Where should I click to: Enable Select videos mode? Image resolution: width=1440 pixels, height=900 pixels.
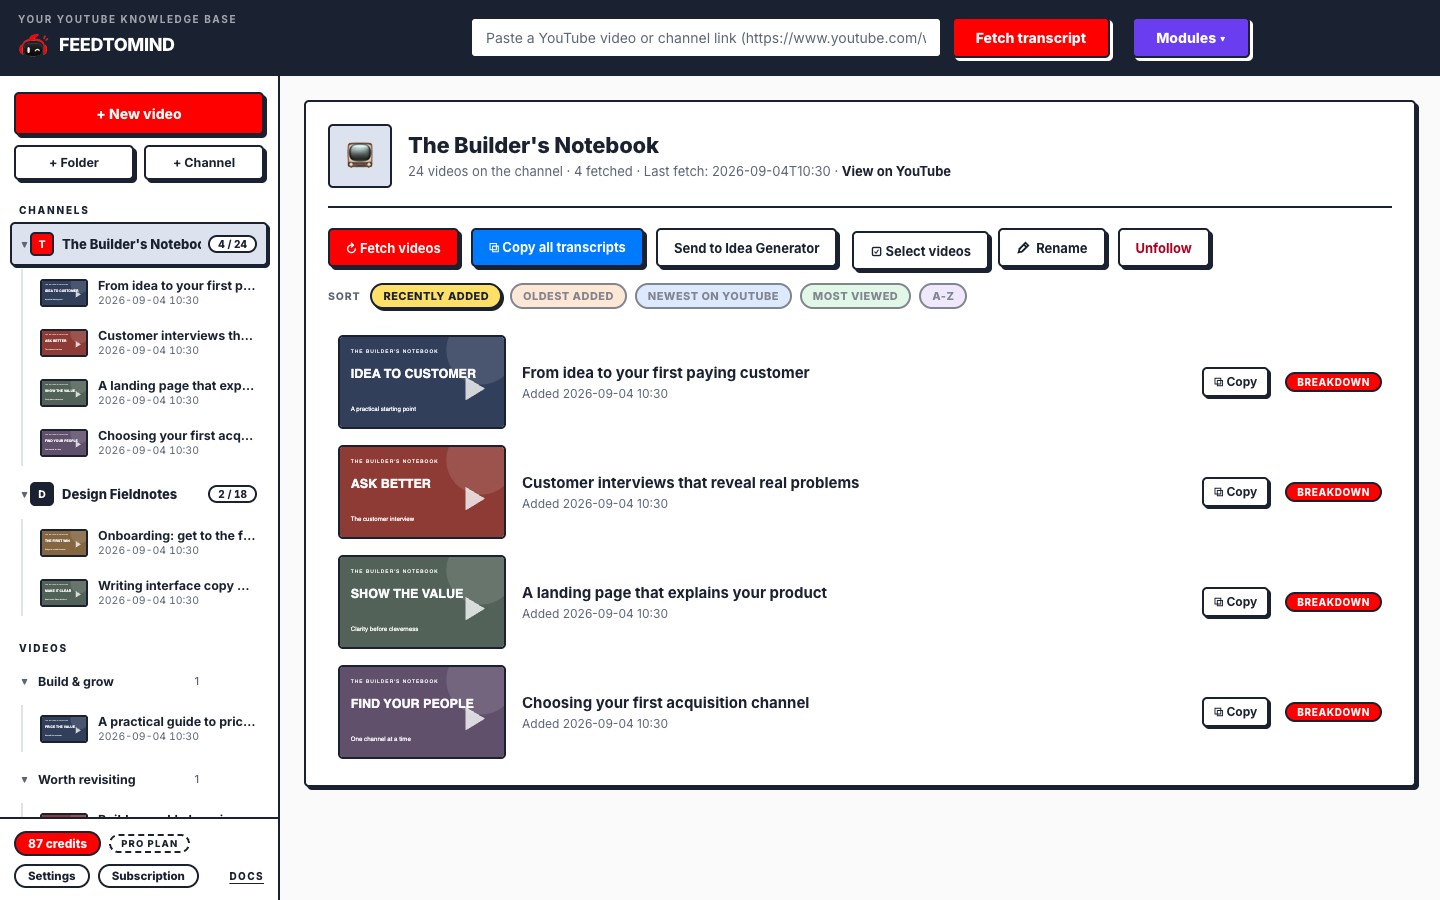tap(920, 251)
